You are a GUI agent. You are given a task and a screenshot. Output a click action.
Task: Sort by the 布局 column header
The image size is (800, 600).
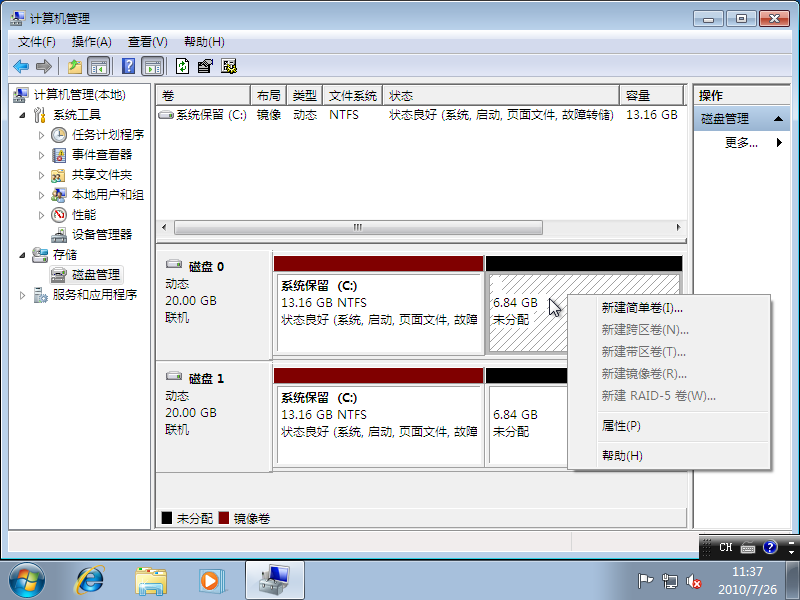click(269, 95)
